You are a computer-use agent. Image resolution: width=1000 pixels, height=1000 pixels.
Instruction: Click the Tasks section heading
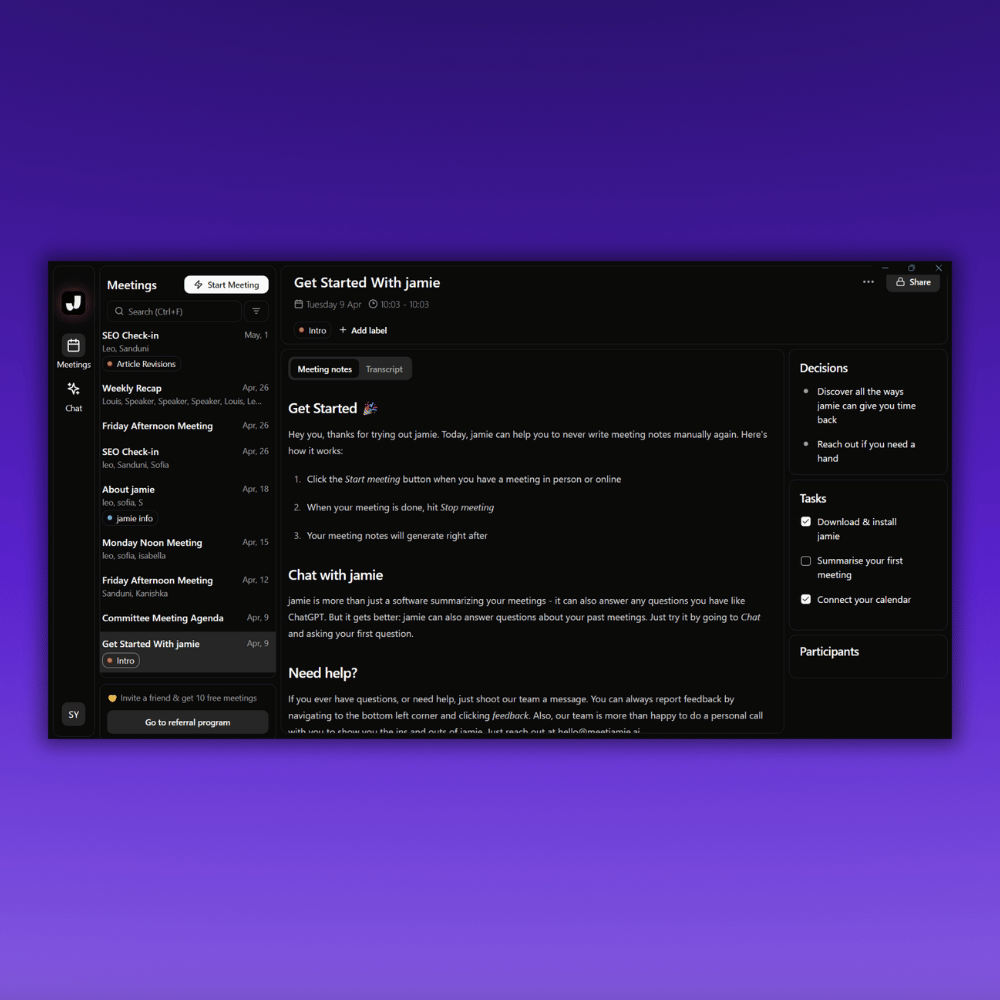812,498
